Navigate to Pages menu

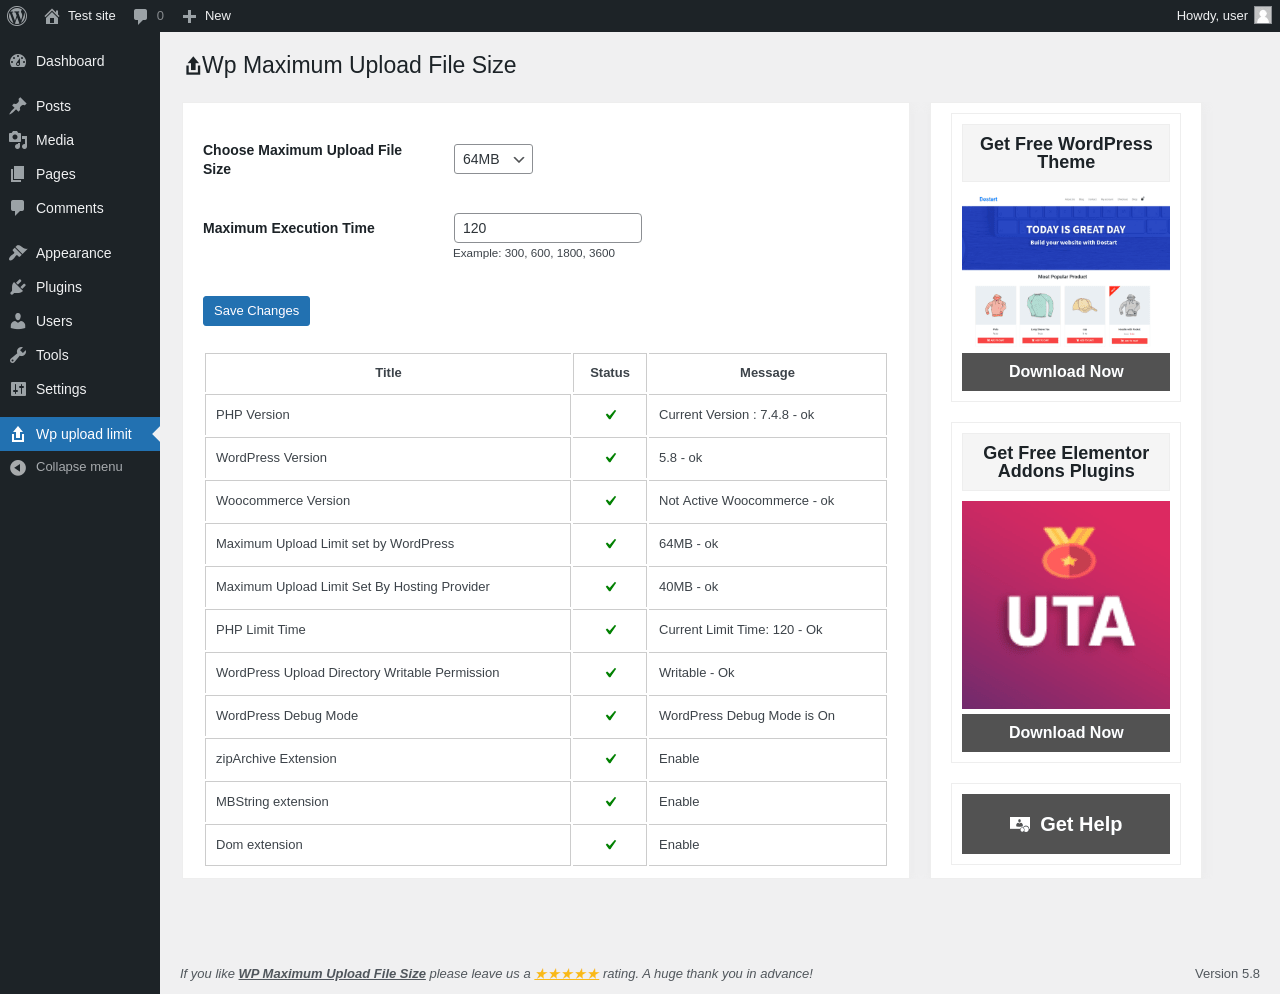pos(80,174)
